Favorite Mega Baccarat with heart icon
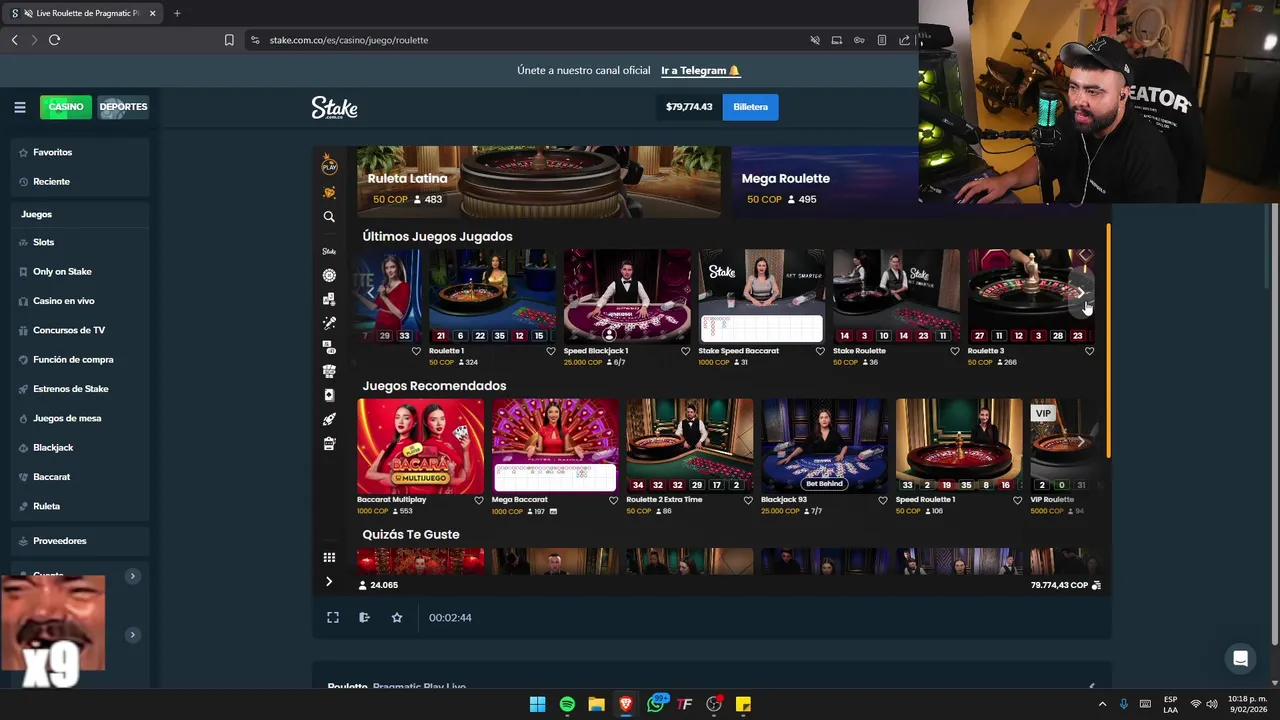This screenshot has height=720, width=1280. point(613,500)
